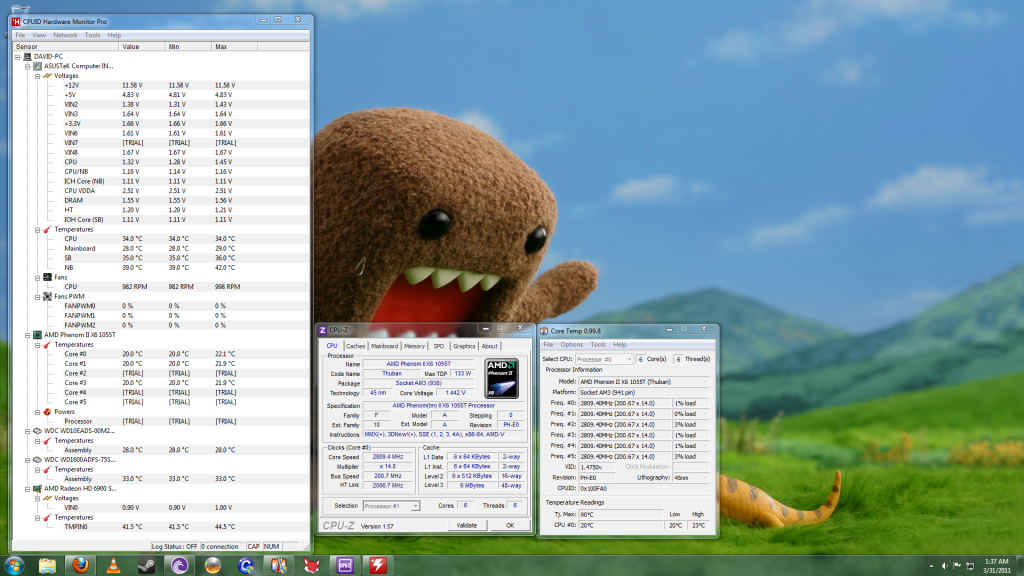
Task: Click the red fox taskbar icon
Action: [312, 566]
